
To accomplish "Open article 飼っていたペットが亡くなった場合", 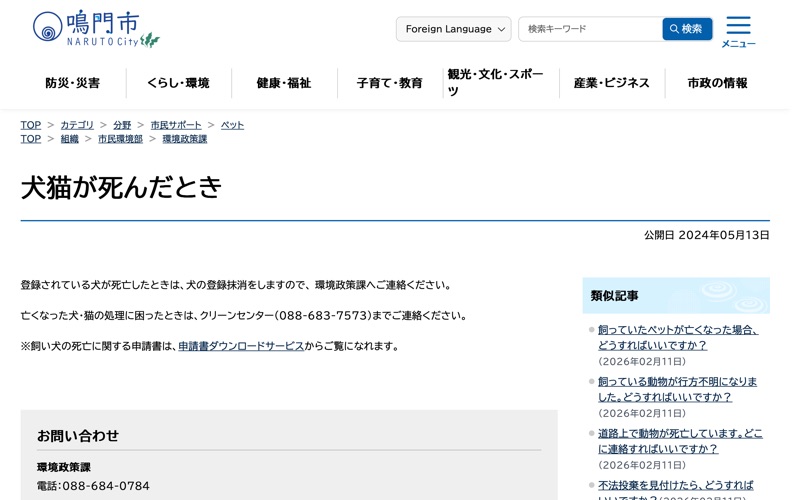I will click(x=678, y=338).
